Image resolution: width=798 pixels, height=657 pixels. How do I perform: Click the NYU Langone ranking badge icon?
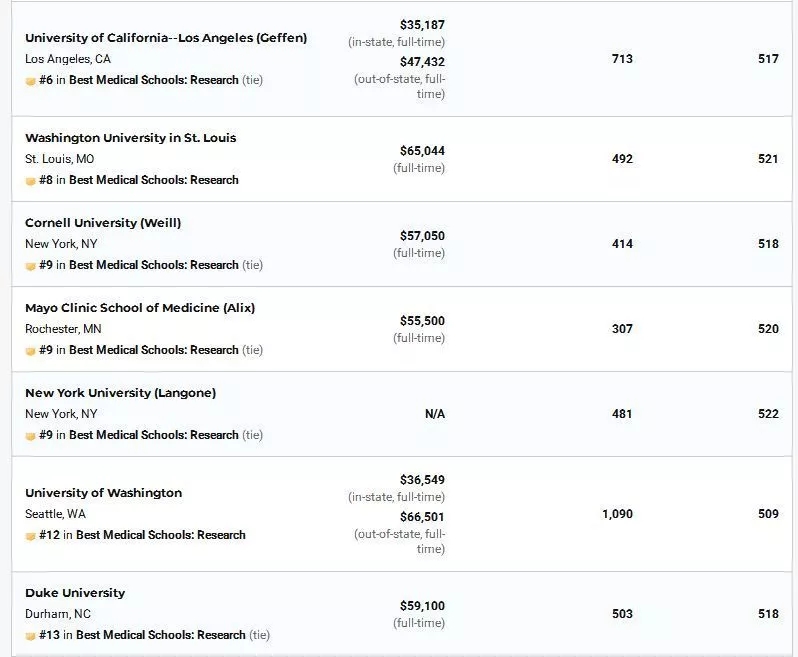pyautogui.click(x=31, y=435)
